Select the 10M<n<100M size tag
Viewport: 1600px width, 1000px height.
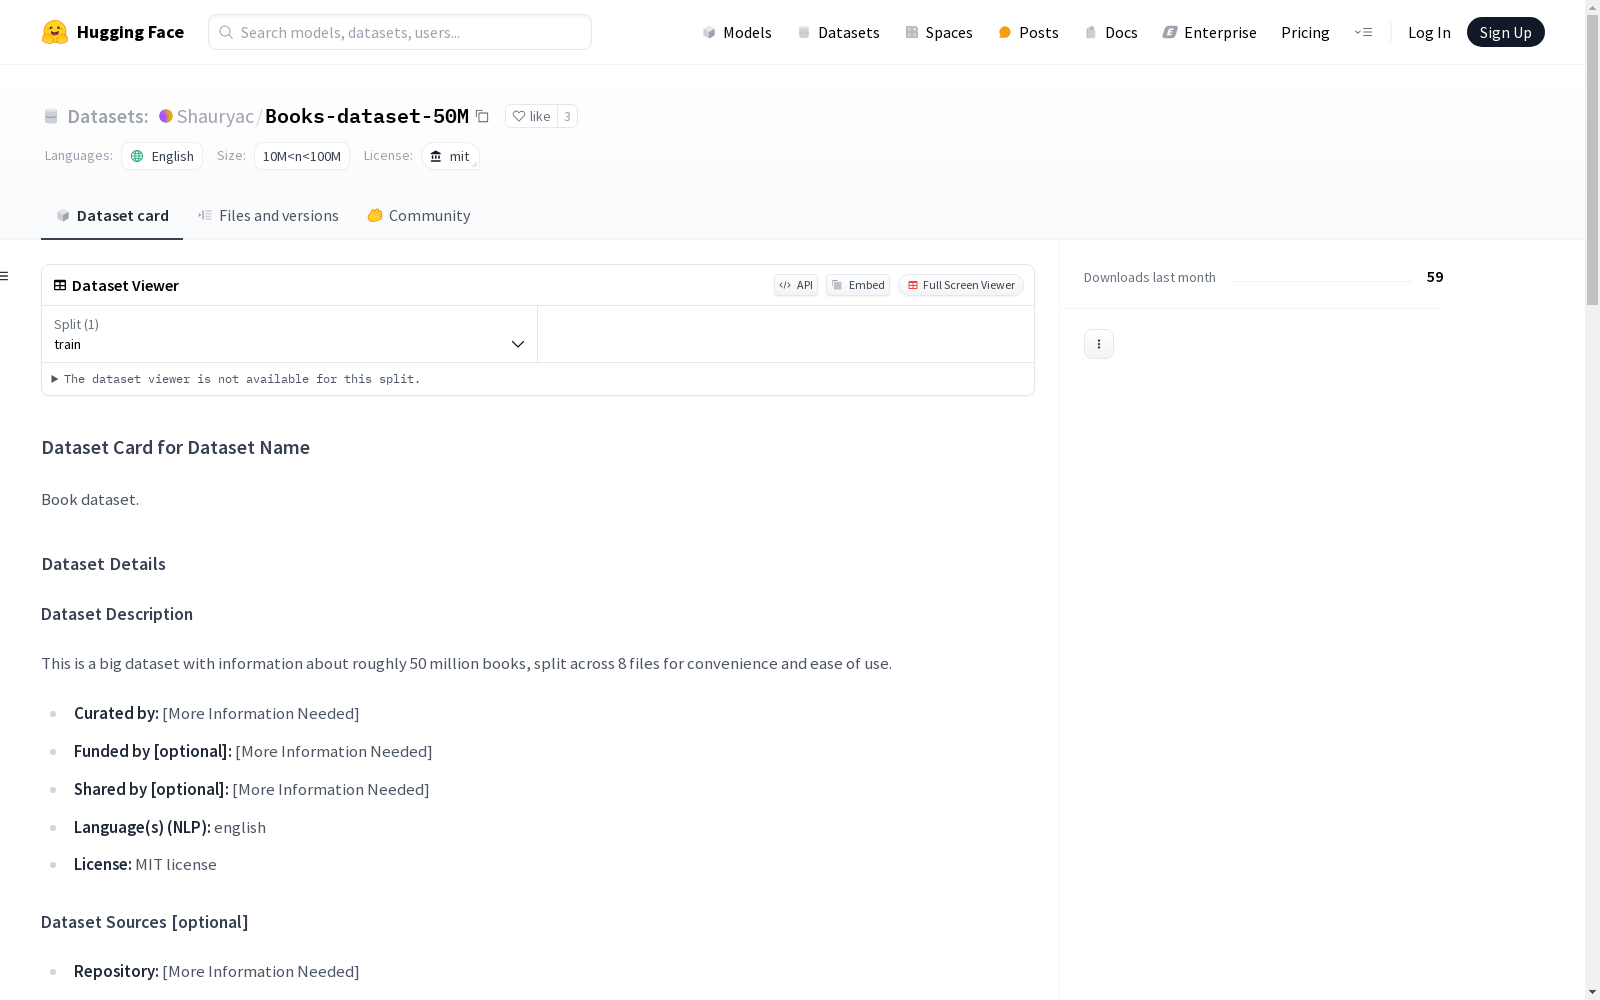tap(302, 156)
